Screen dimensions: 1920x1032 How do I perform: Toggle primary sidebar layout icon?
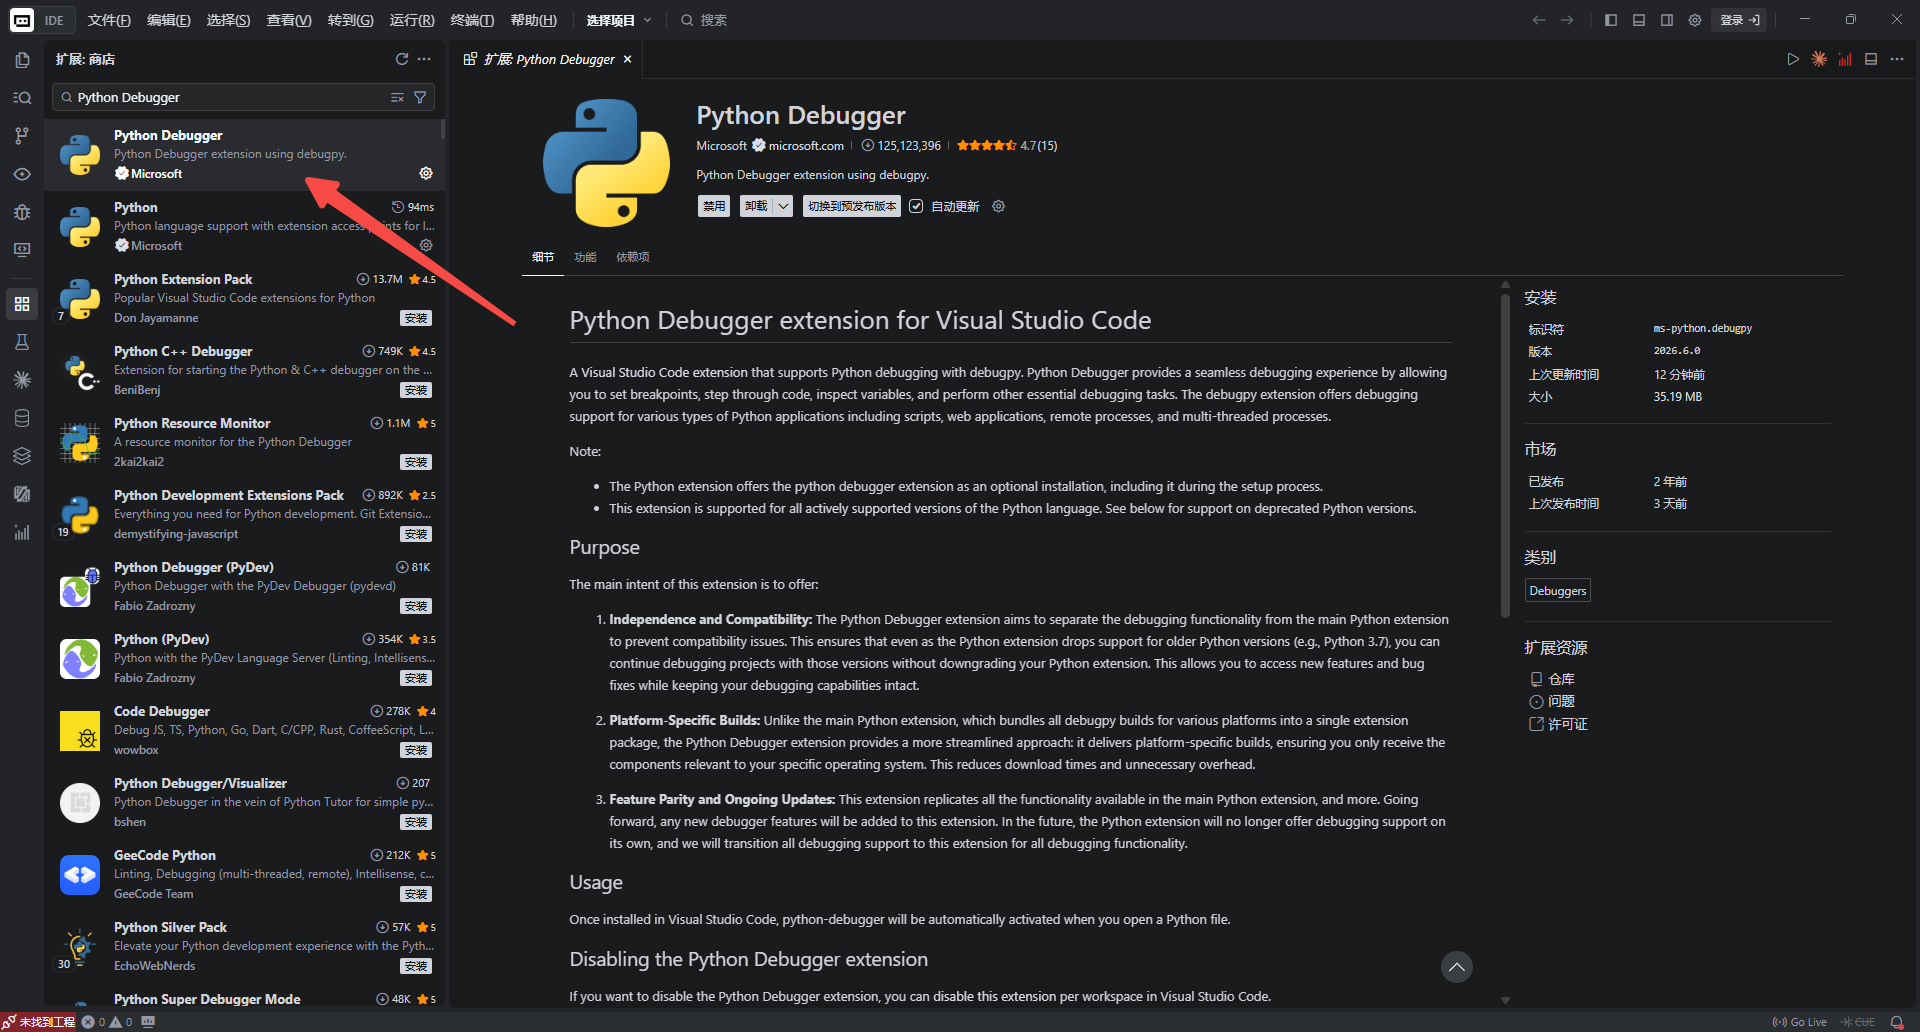pyautogui.click(x=1611, y=20)
